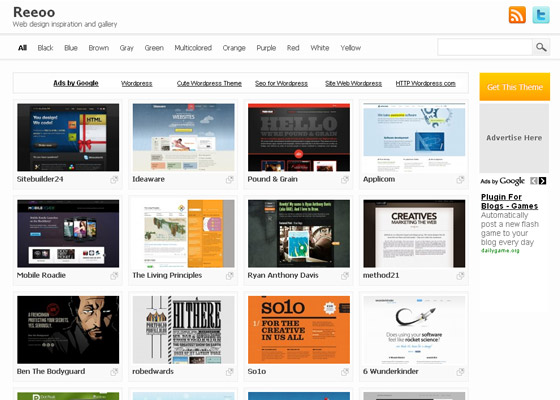Filter gallery by Red
The height and width of the screenshot is (400, 560).
coord(293,48)
